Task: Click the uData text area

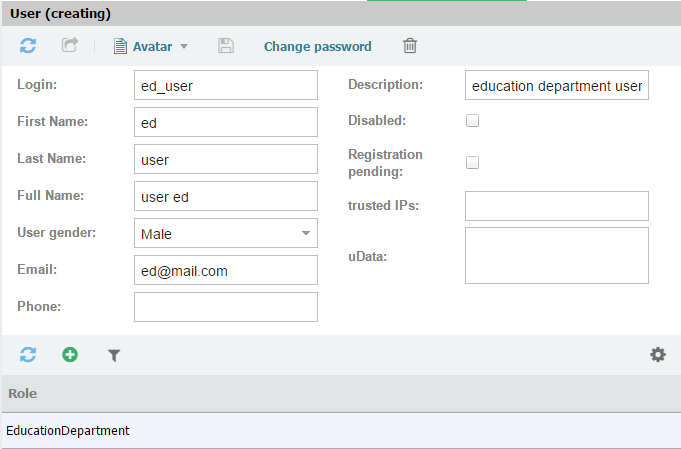Action: point(557,255)
